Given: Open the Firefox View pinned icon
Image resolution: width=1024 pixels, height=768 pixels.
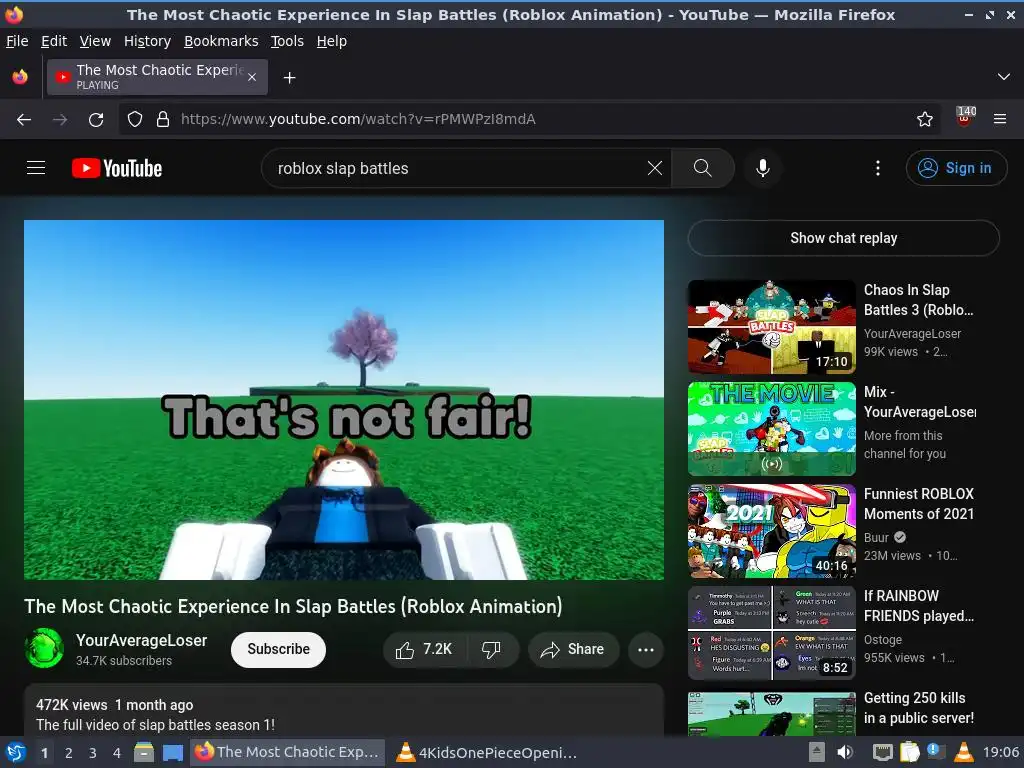Looking at the screenshot, I should 20,77.
